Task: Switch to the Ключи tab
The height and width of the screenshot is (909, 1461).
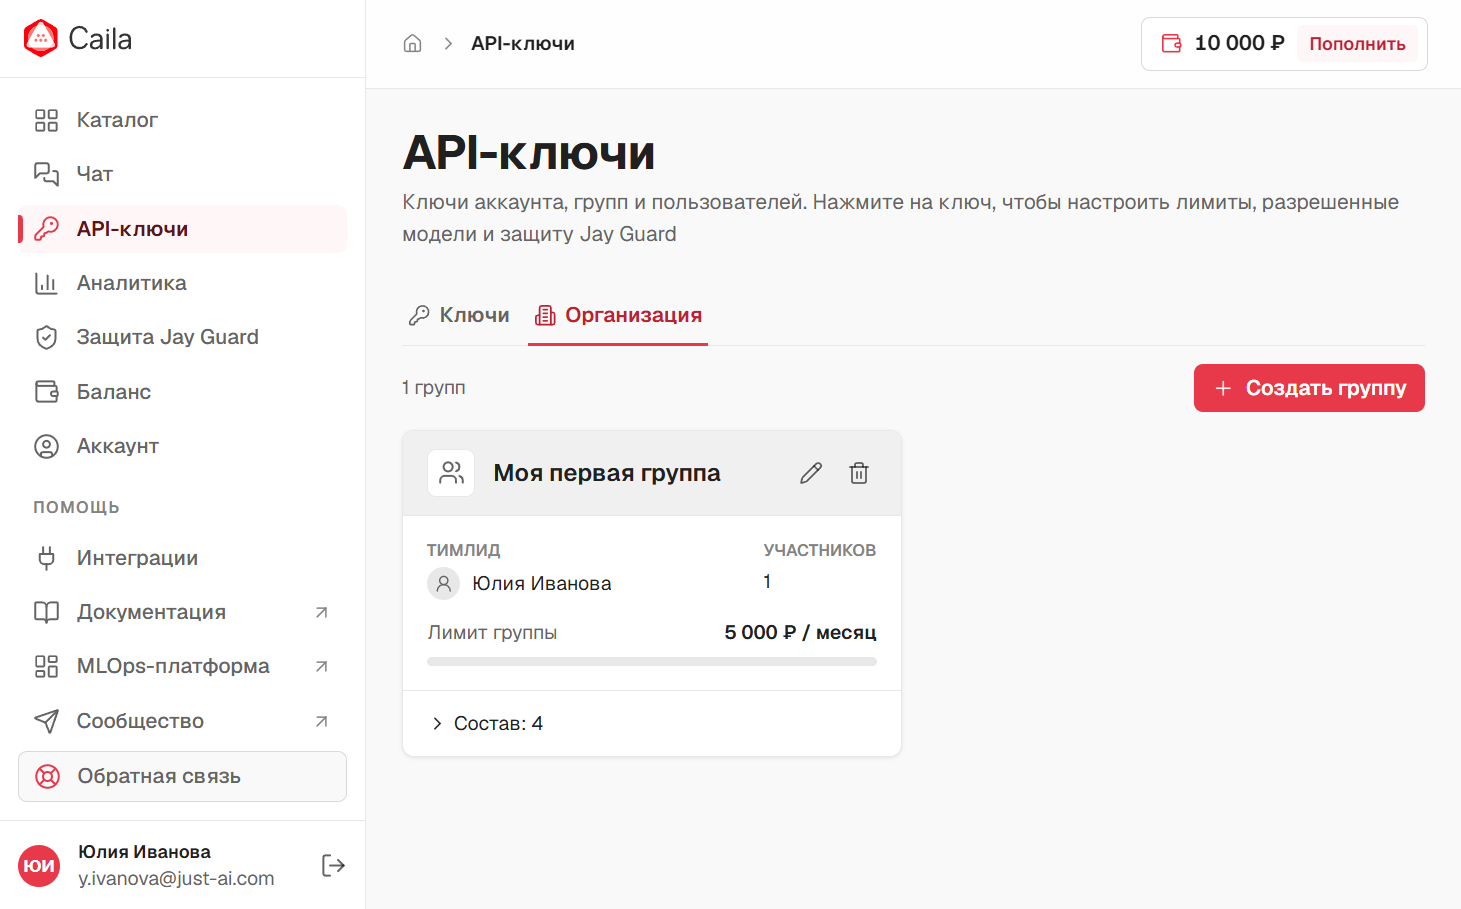Action: click(459, 315)
